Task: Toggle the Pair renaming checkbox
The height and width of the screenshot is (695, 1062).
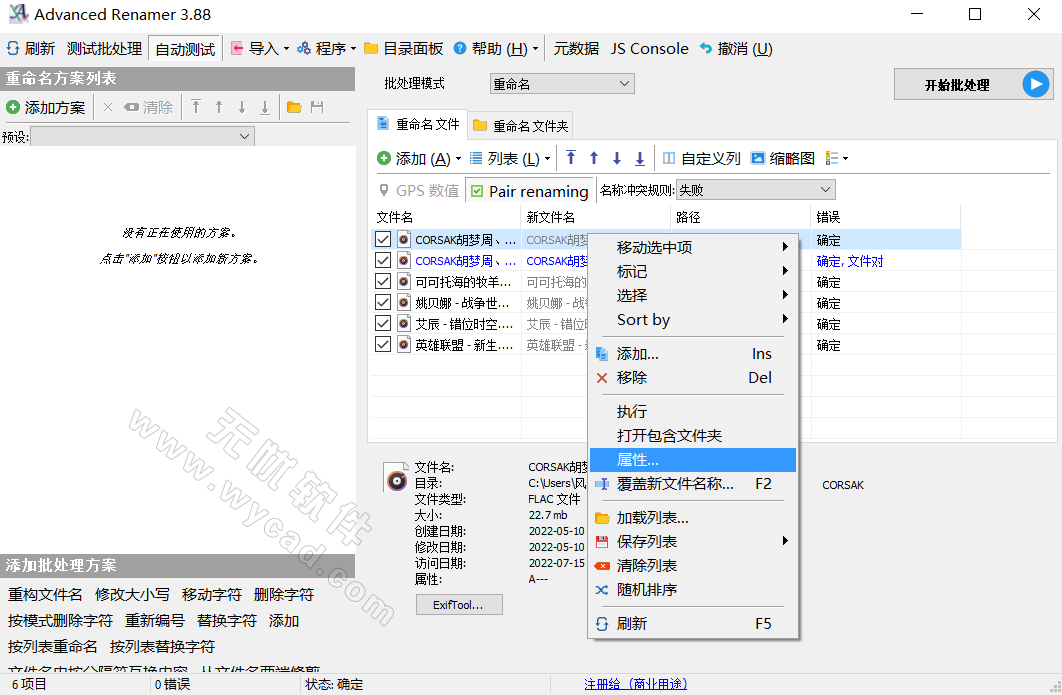Action: coord(477,191)
